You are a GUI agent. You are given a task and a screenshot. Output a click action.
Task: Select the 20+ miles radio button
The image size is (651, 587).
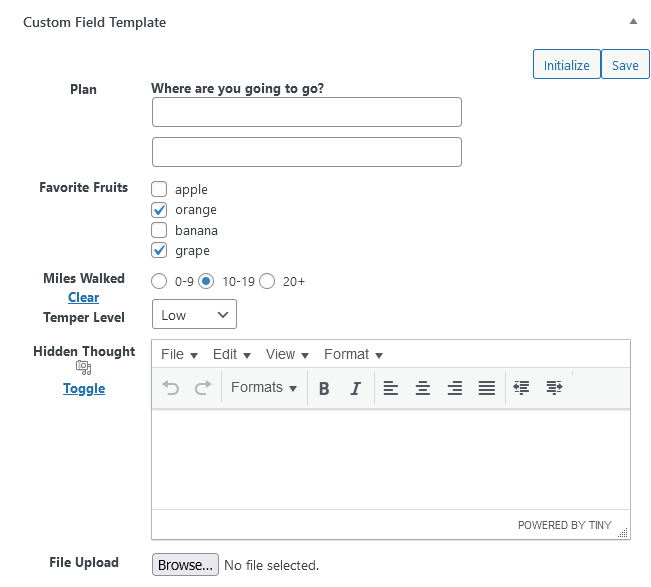[267, 281]
